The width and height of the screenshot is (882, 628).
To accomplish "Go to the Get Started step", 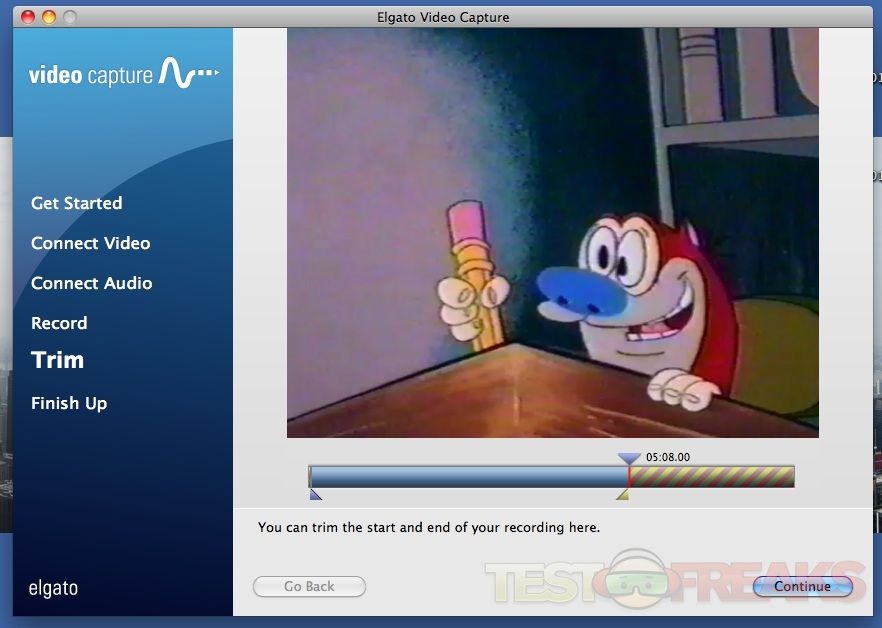I will 76,203.
